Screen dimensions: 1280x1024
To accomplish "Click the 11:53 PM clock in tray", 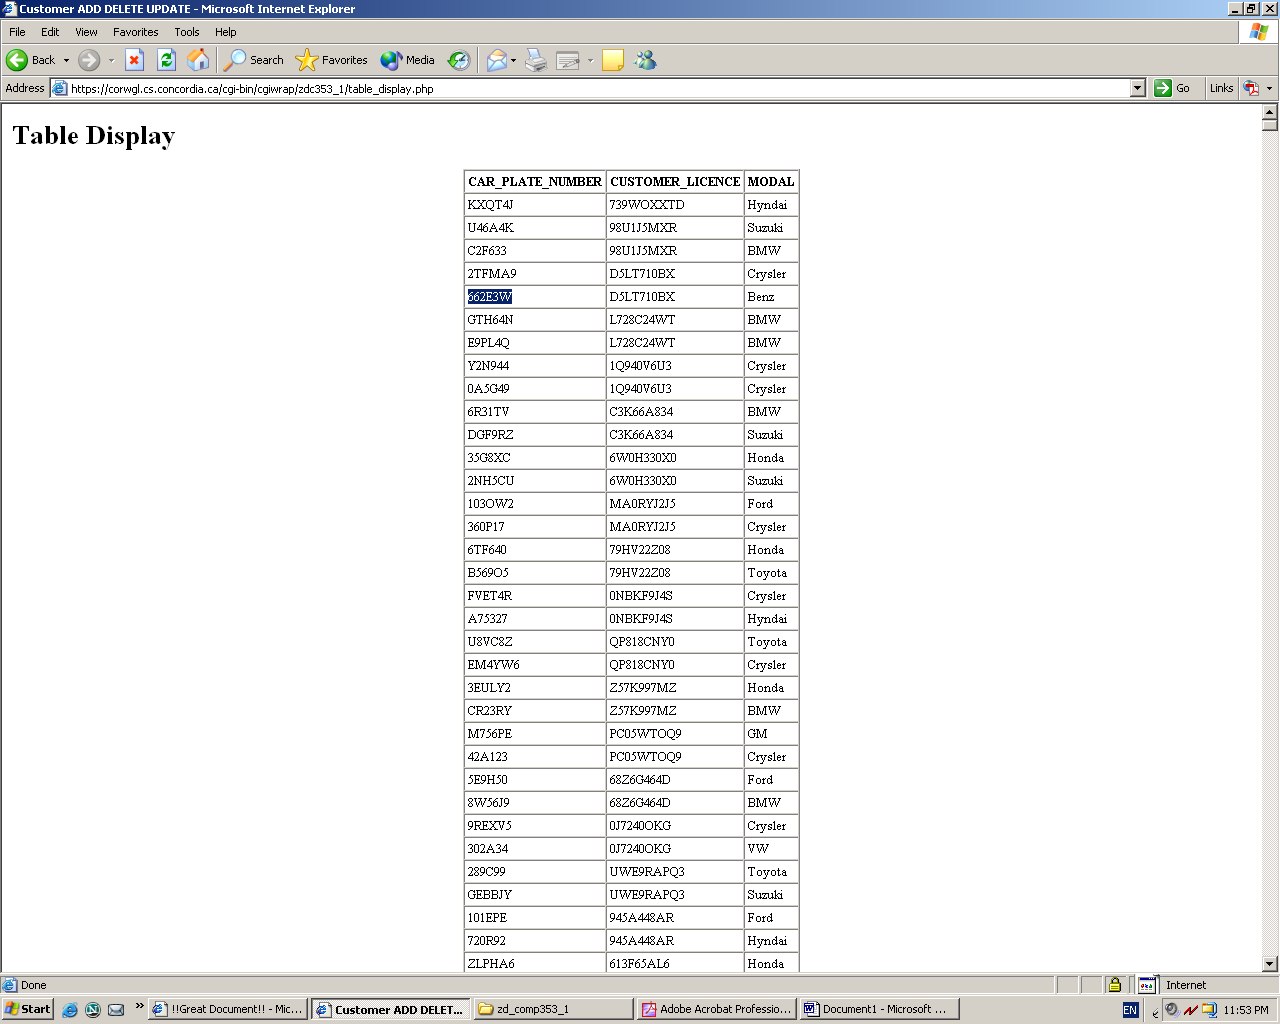I will tap(1246, 1010).
